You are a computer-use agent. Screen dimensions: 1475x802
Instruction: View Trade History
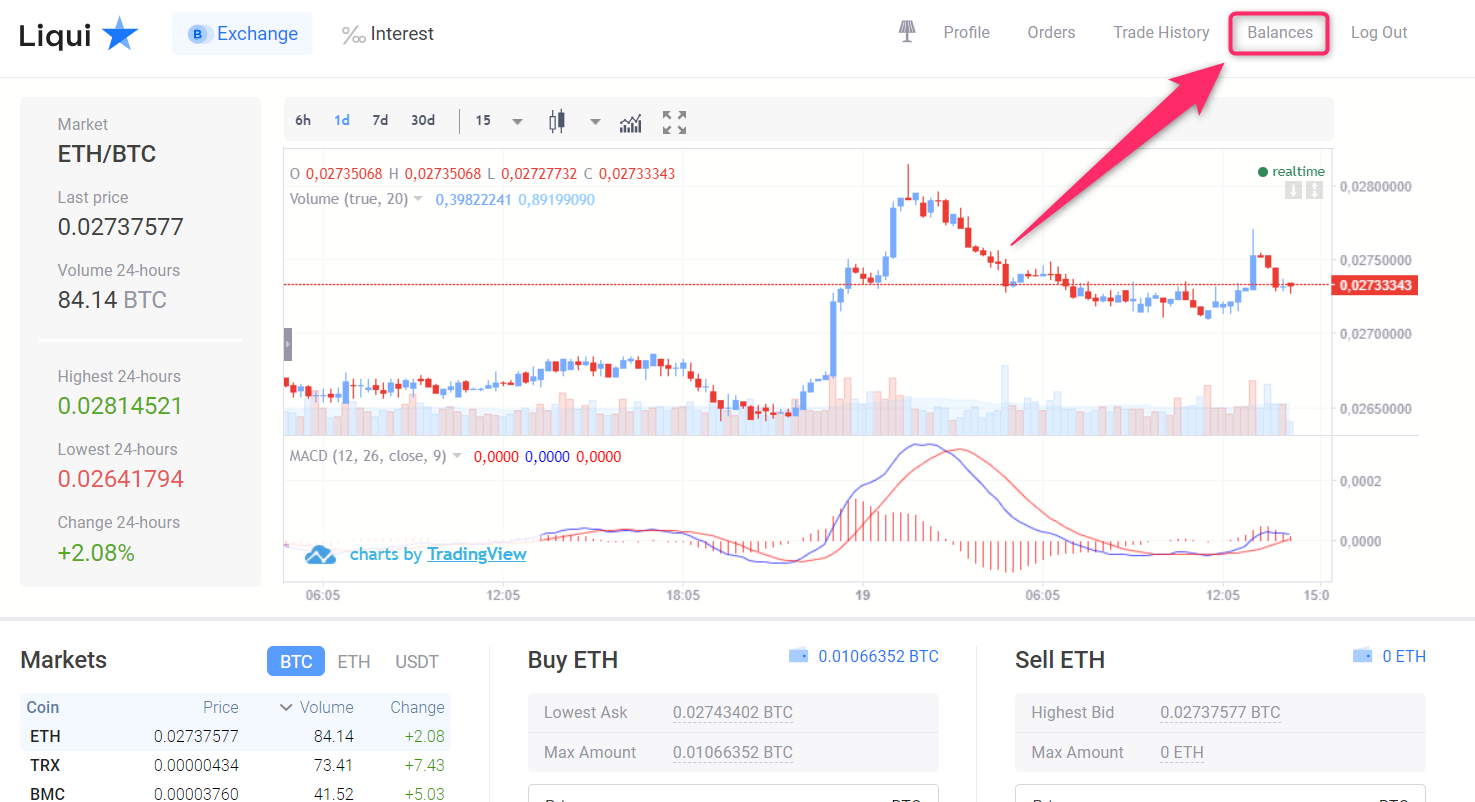pos(1161,32)
